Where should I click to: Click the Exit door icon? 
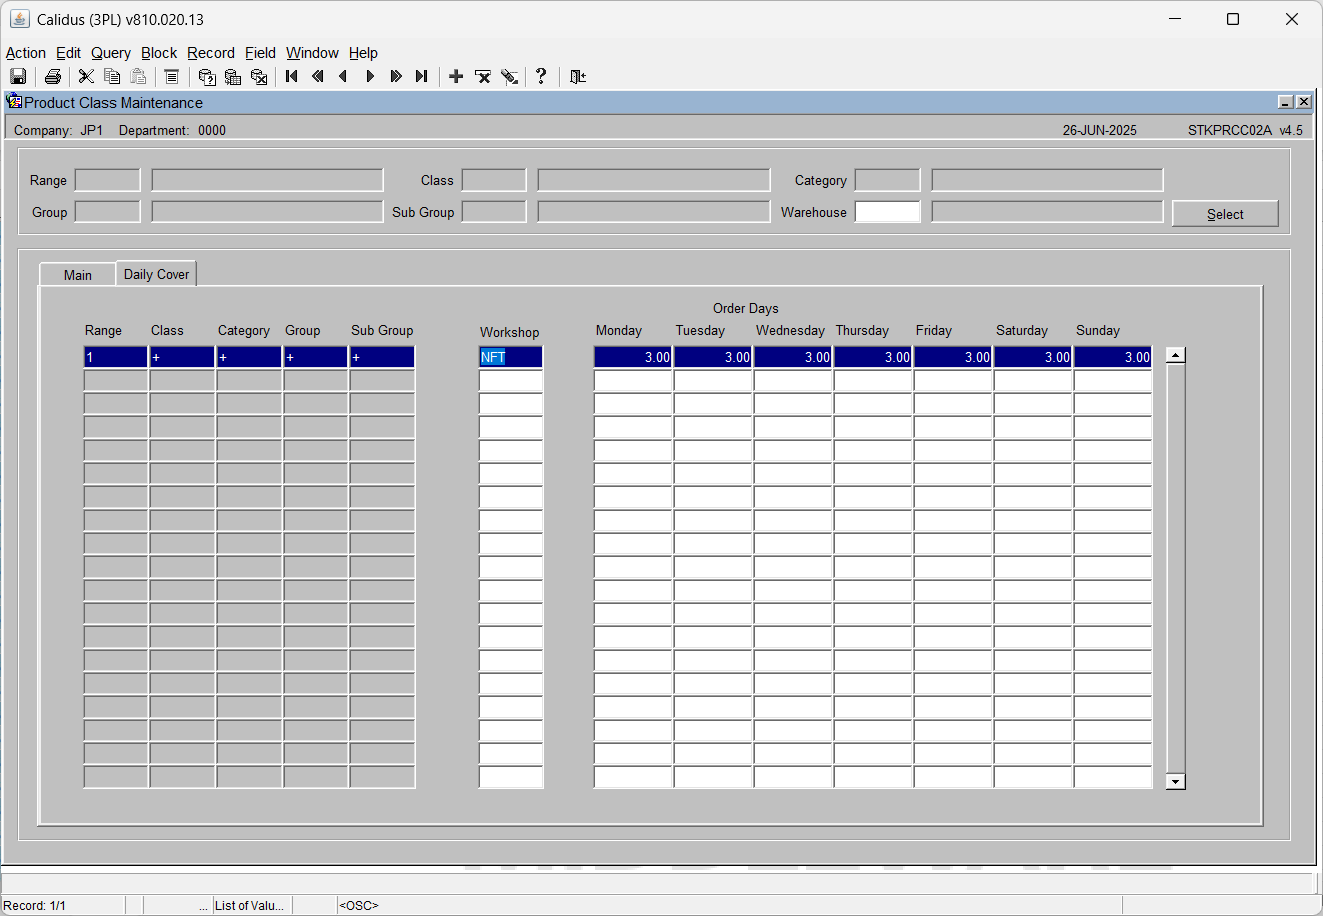pos(578,76)
